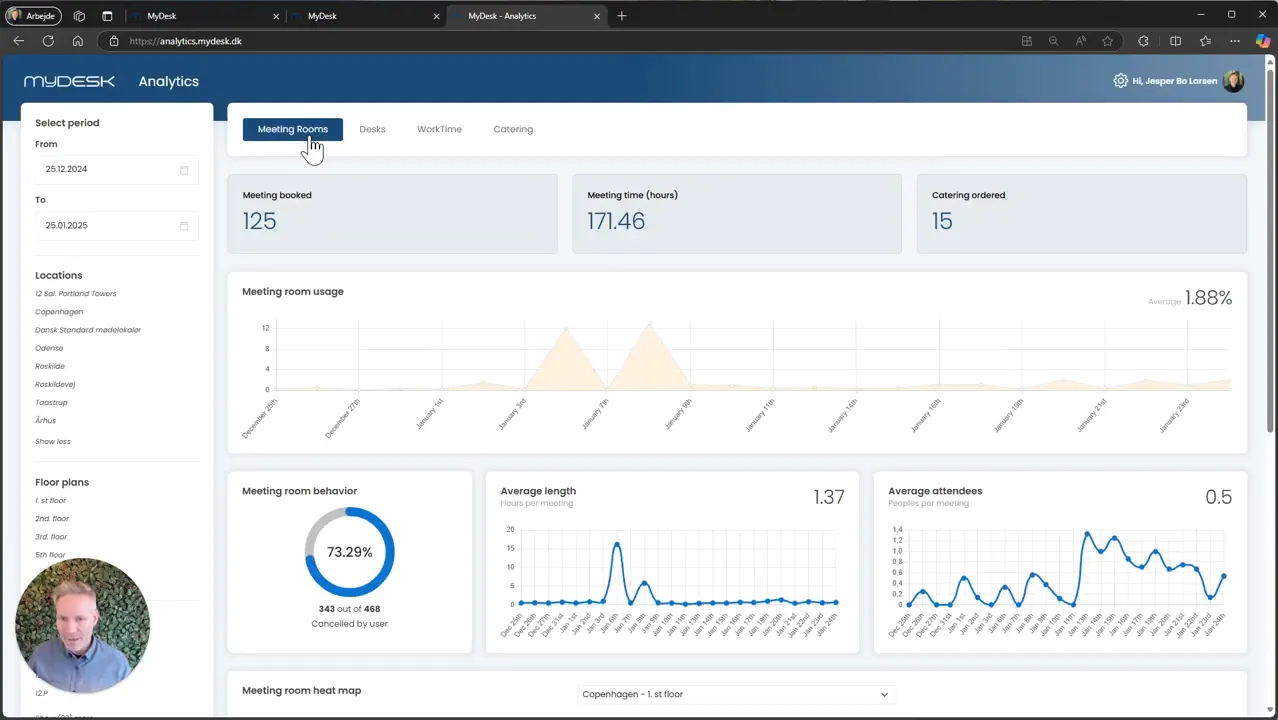Viewport: 1278px width, 720px height.
Task: Filter by 12 Sal. Portland Towers location
Action: (76, 294)
